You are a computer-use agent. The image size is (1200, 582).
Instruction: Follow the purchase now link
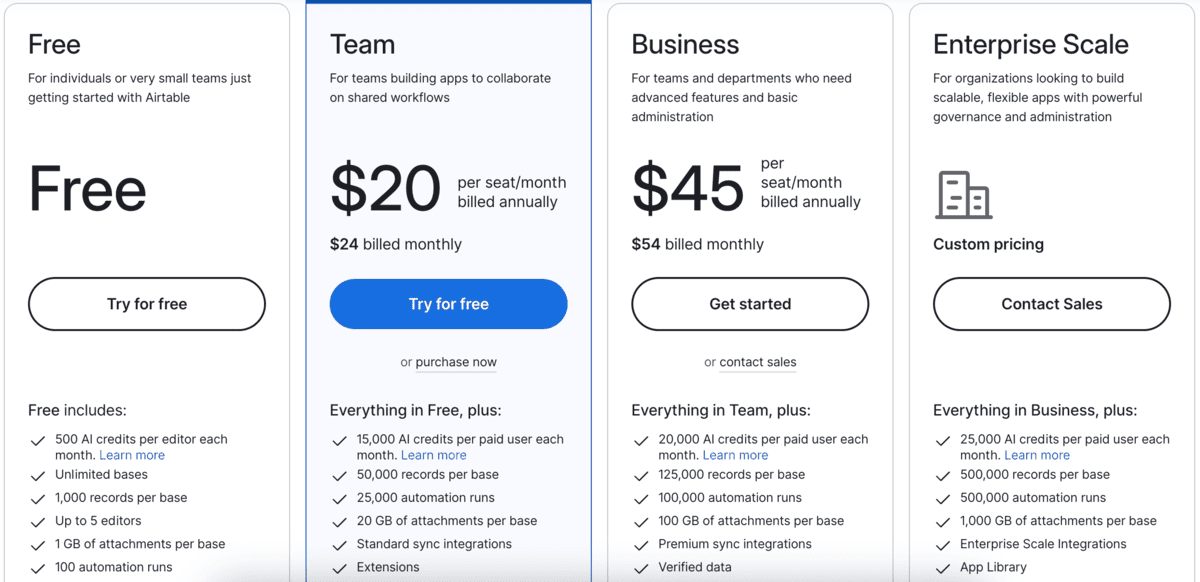pyautogui.click(x=456, y=362)
